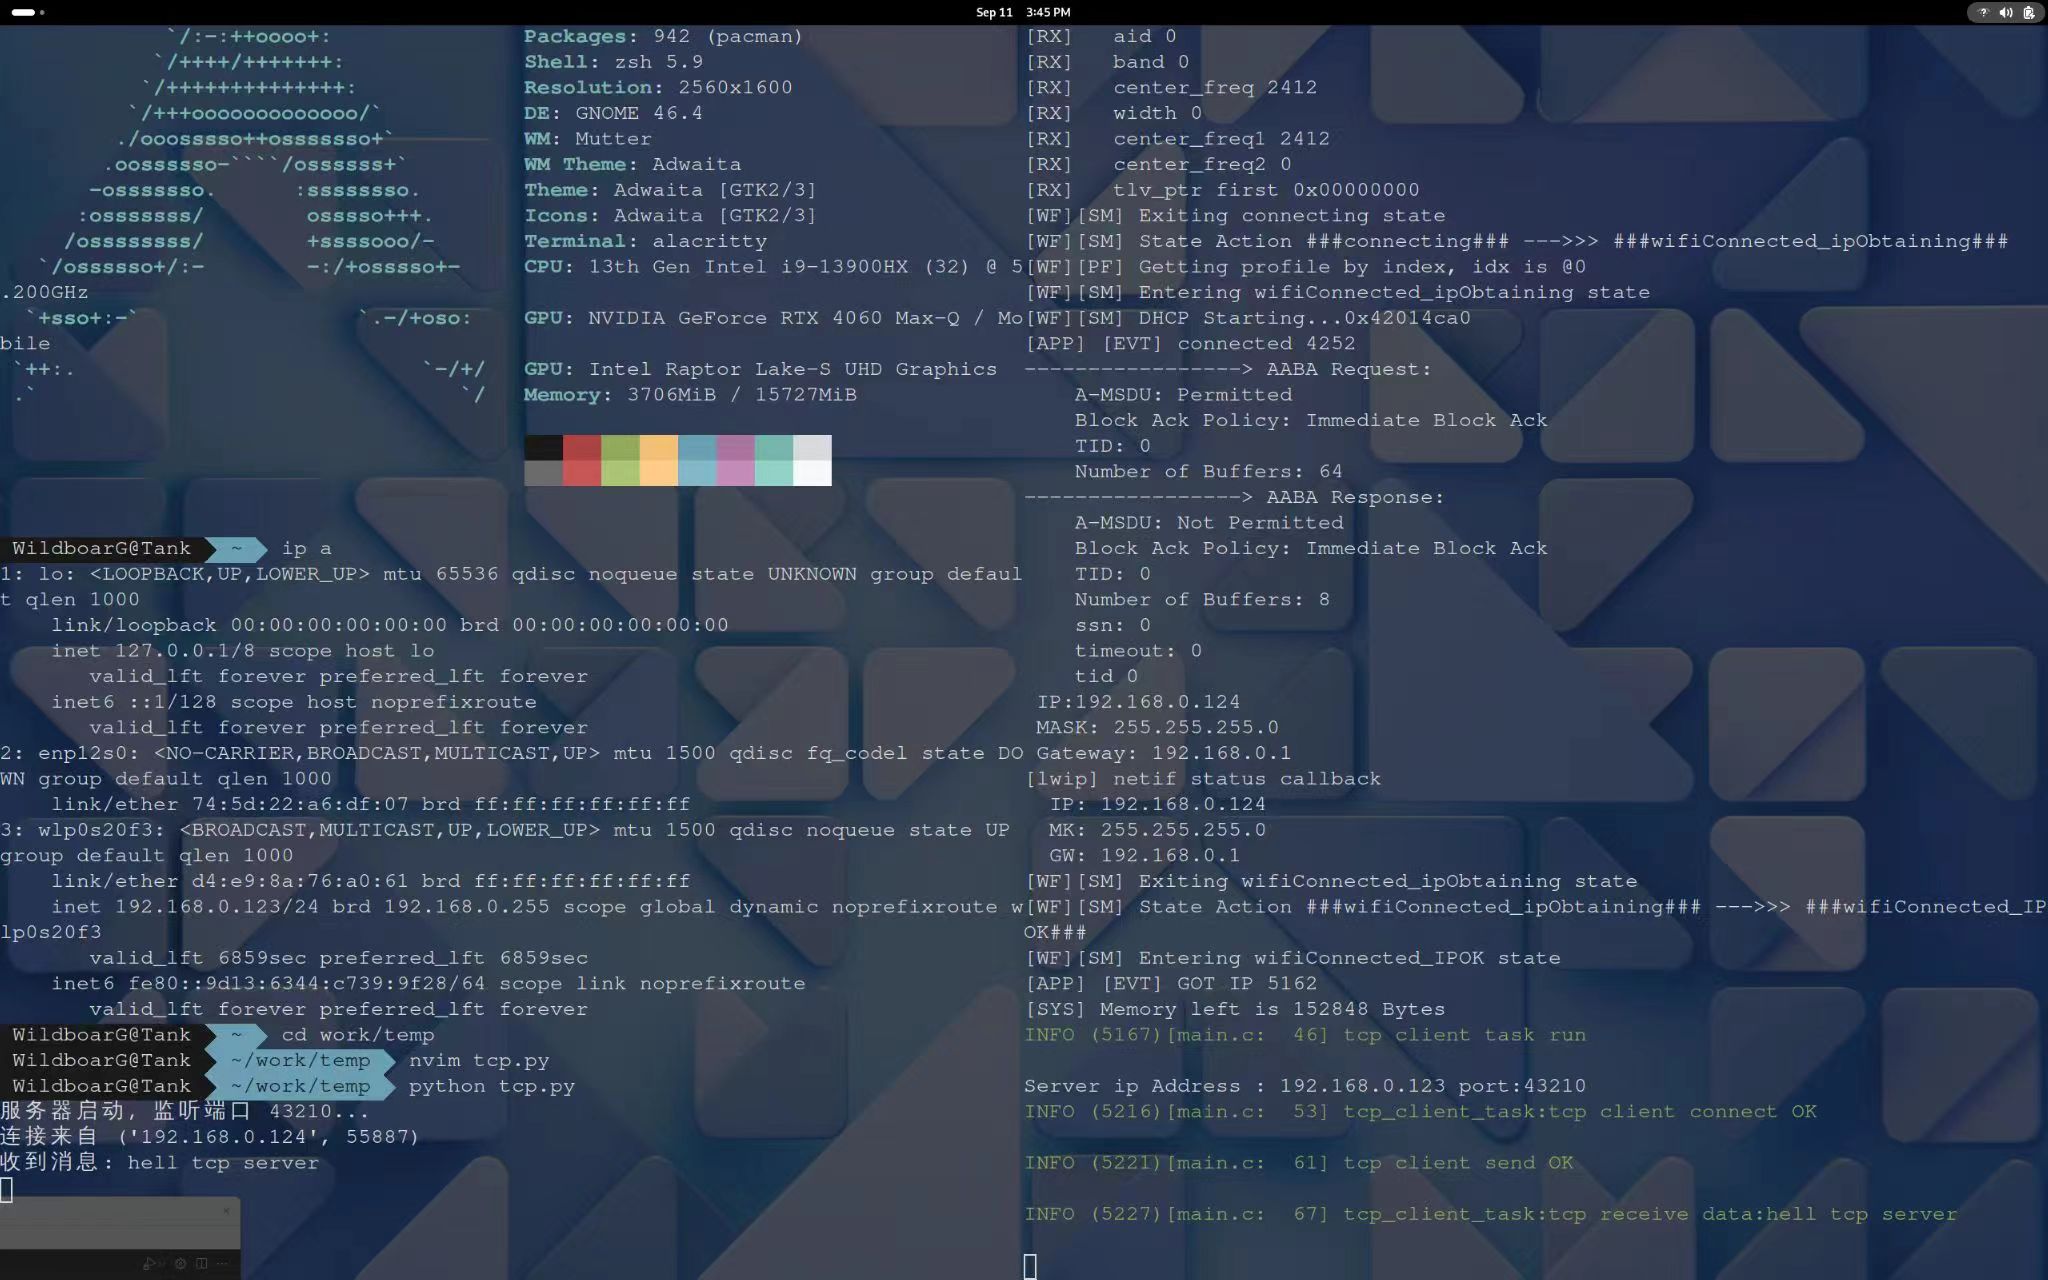
Task: Click the 'inet 192.168.0.123/24' address line
Action: point(537,907)
